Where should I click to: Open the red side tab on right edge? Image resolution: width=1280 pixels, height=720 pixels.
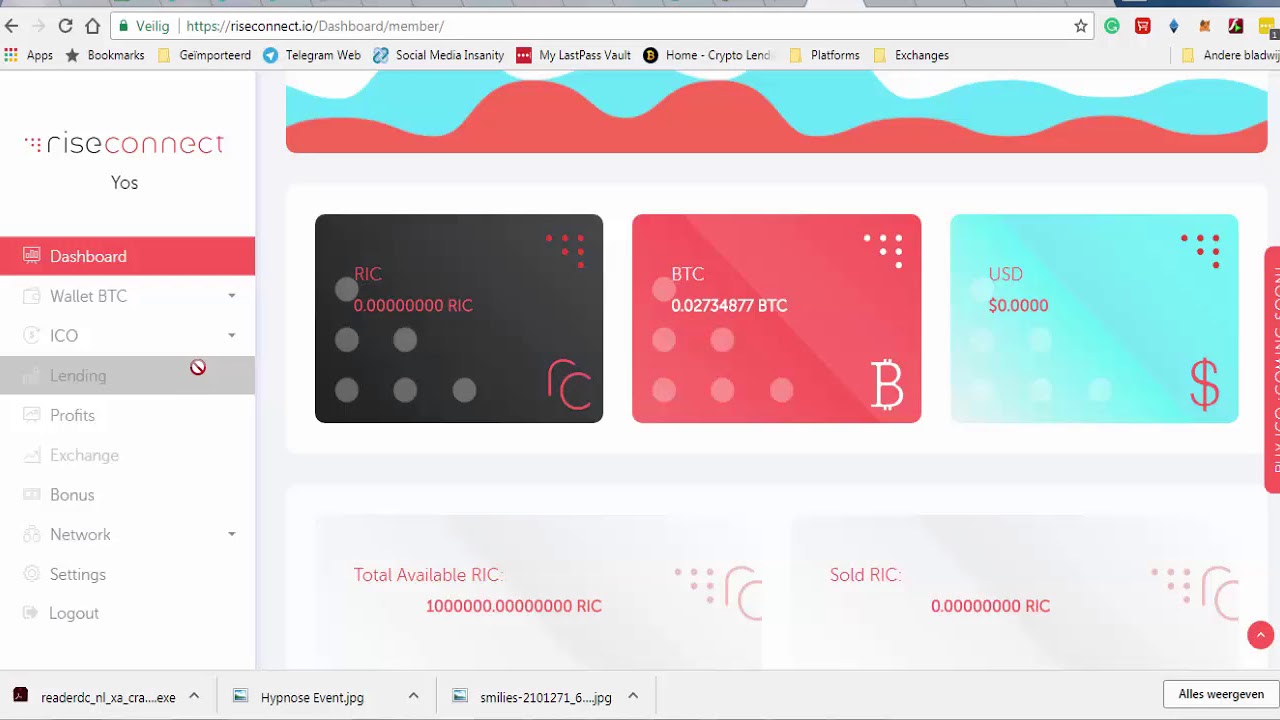point(1272,370)
